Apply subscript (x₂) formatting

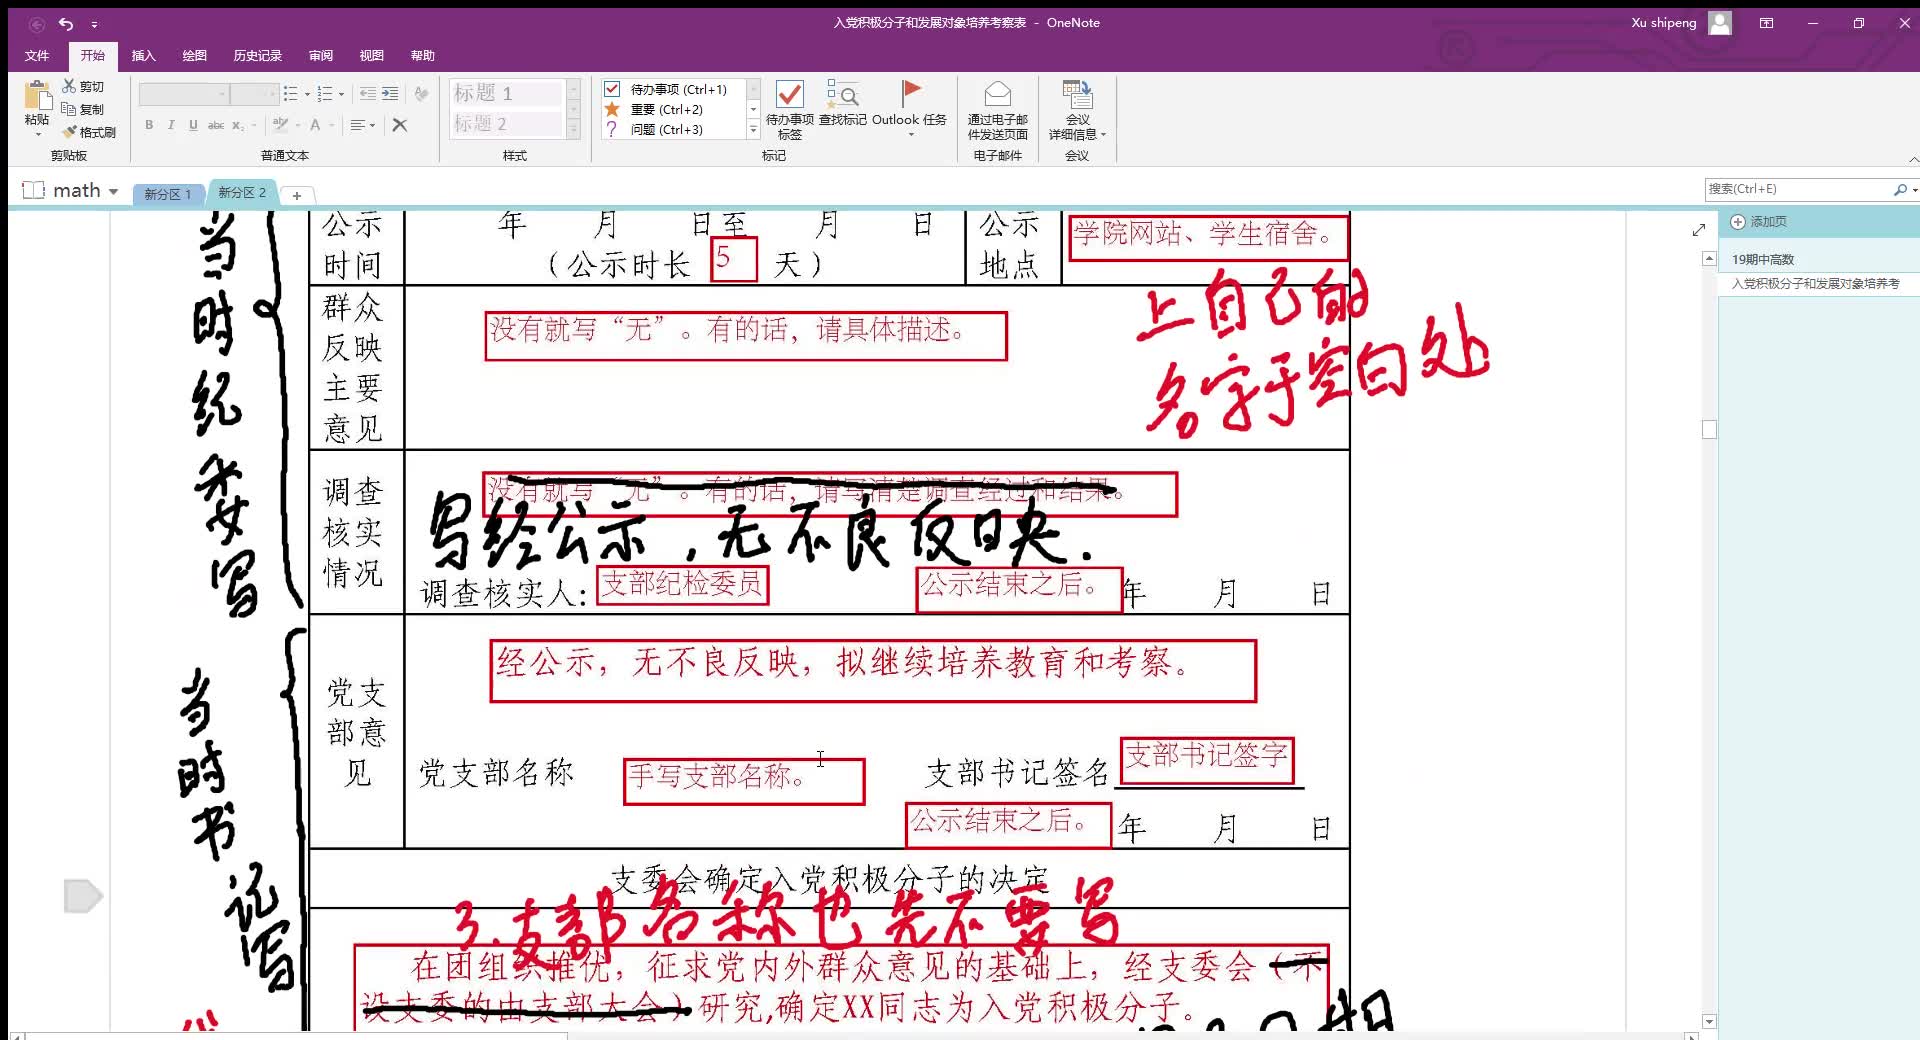pos(238,125)
